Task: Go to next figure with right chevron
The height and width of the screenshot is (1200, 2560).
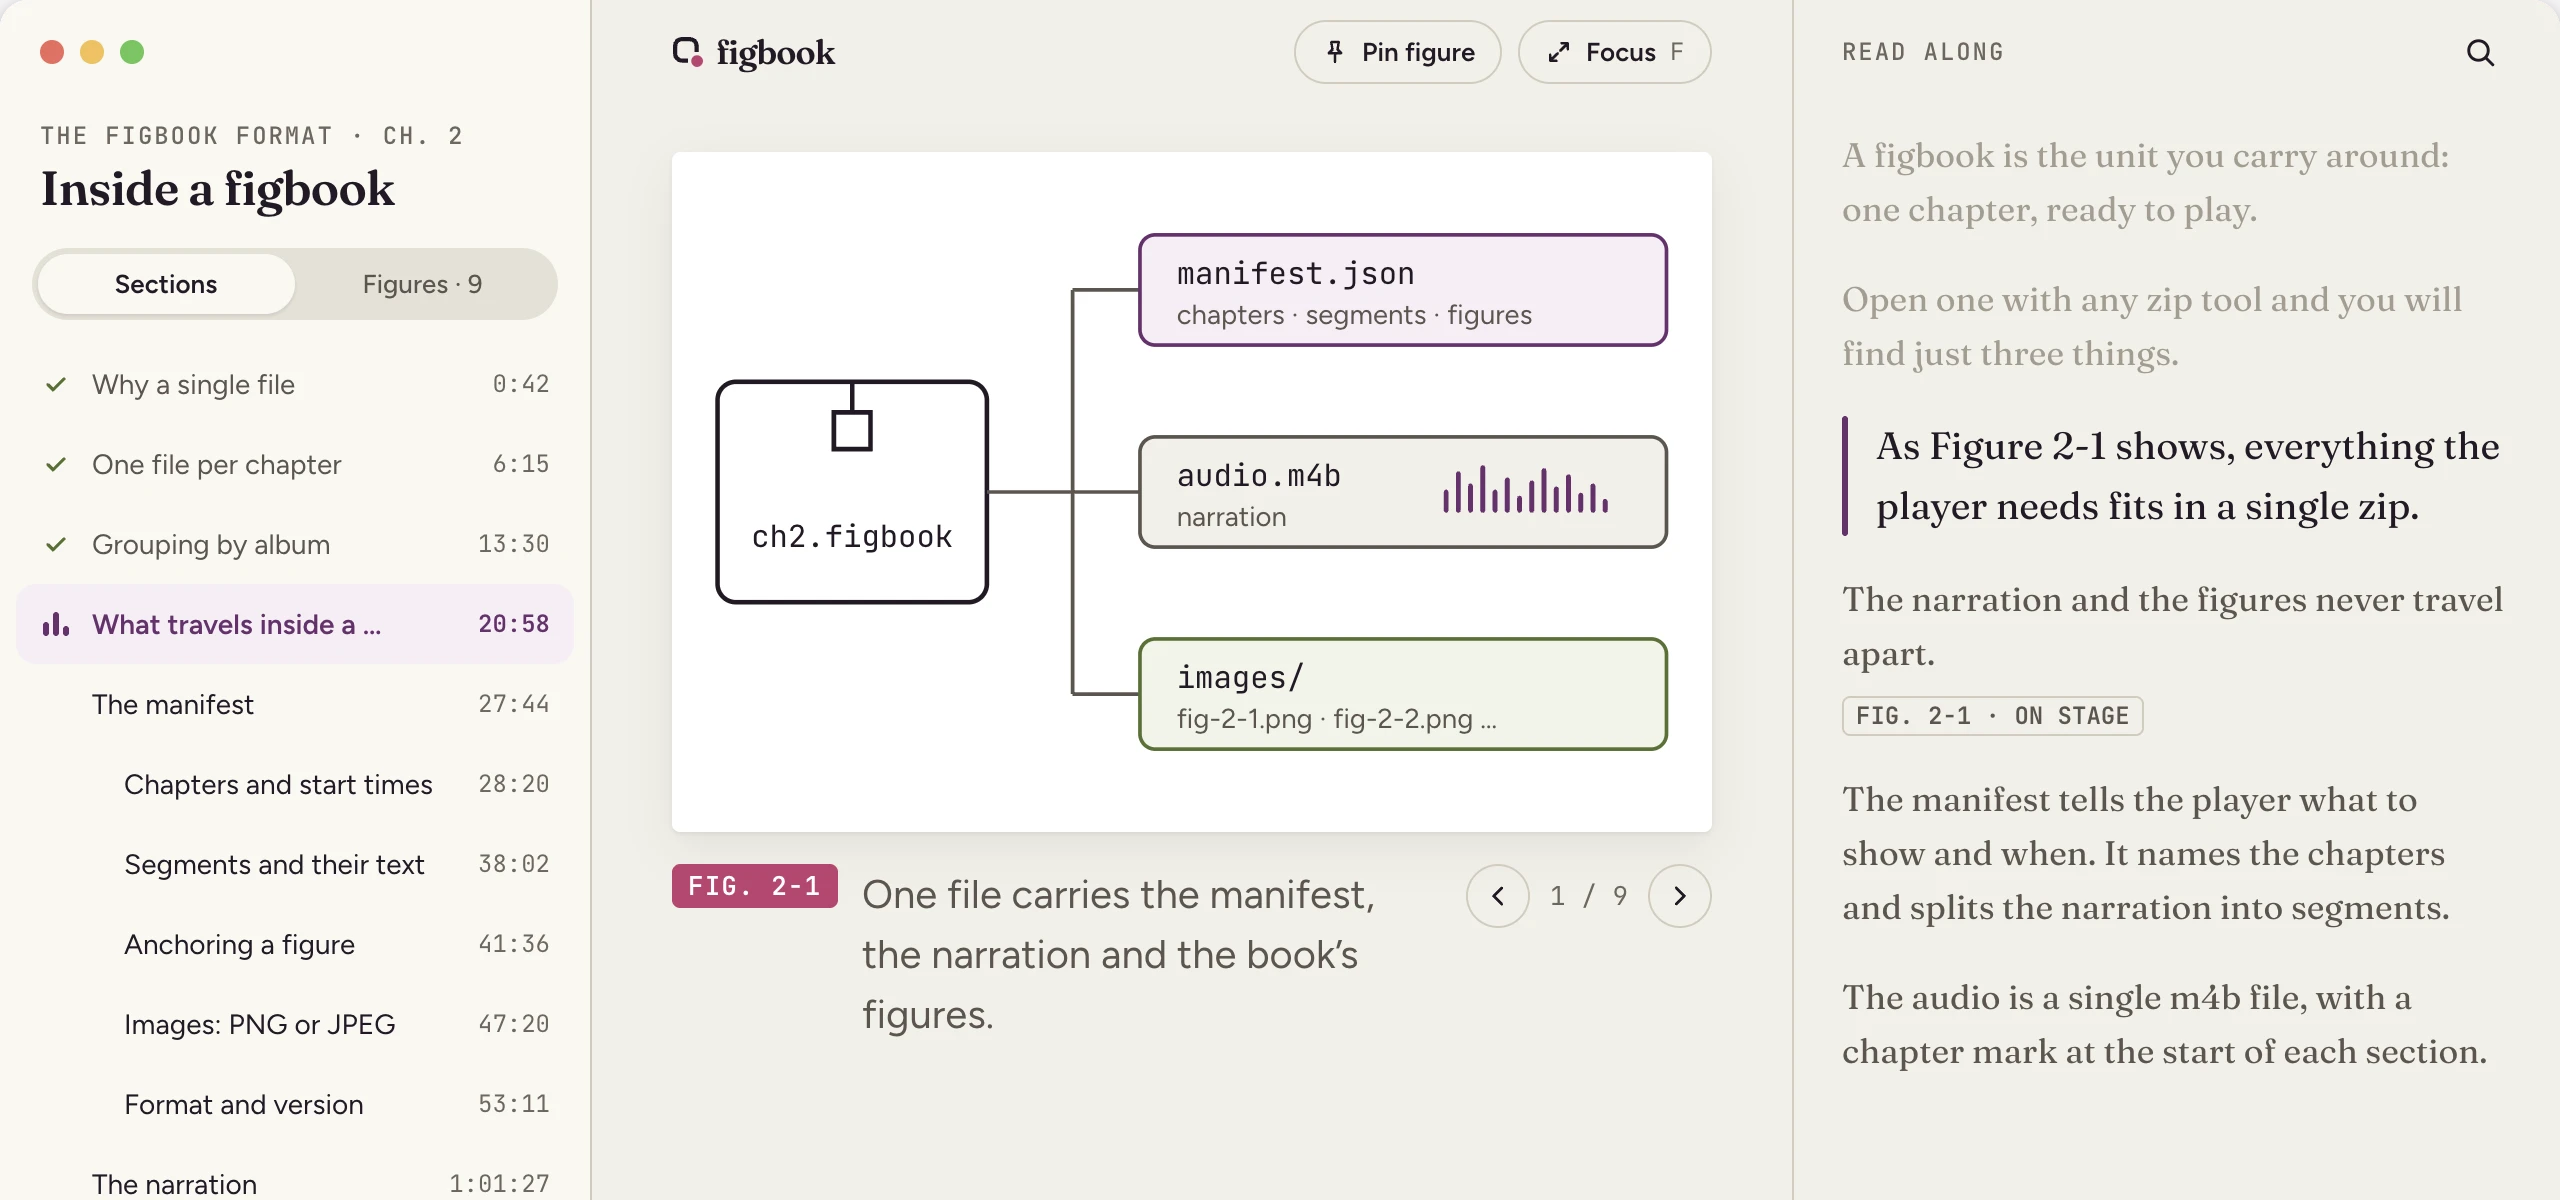Action: (x=1679, y=896)
